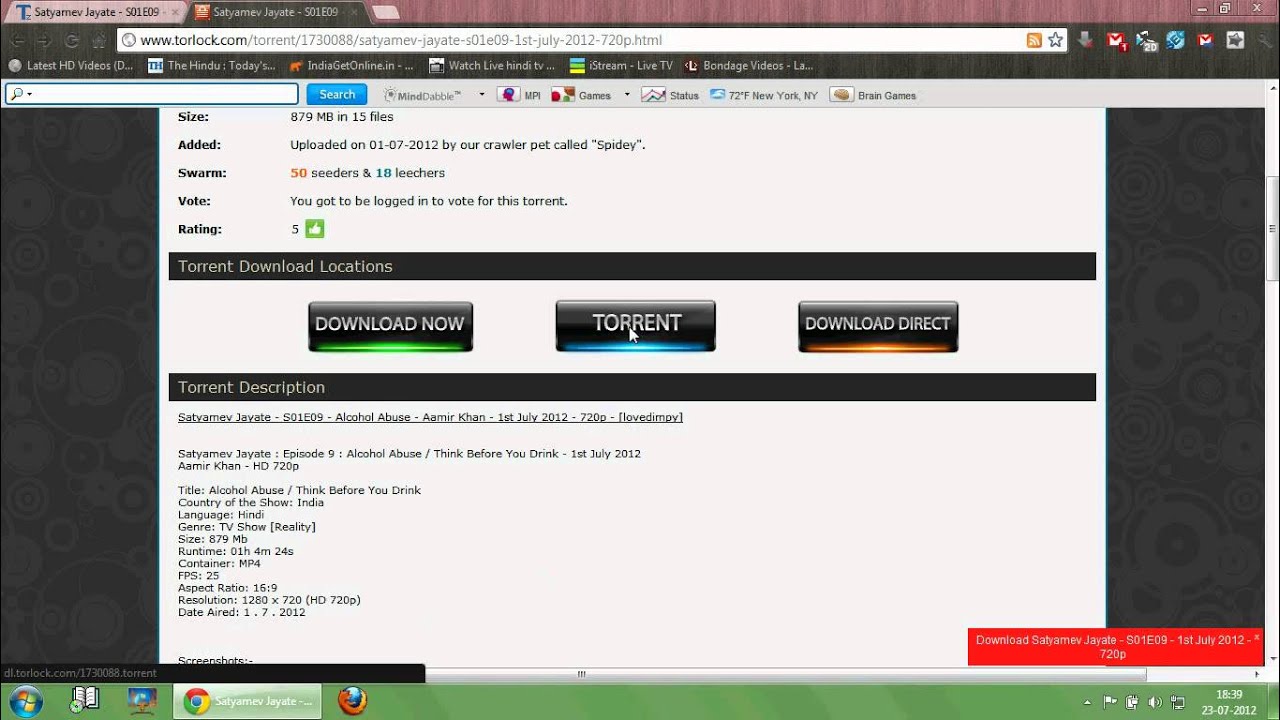The image size is (1280, 720).
Task: Click the browser back arrow
Action: pos(18,41)
